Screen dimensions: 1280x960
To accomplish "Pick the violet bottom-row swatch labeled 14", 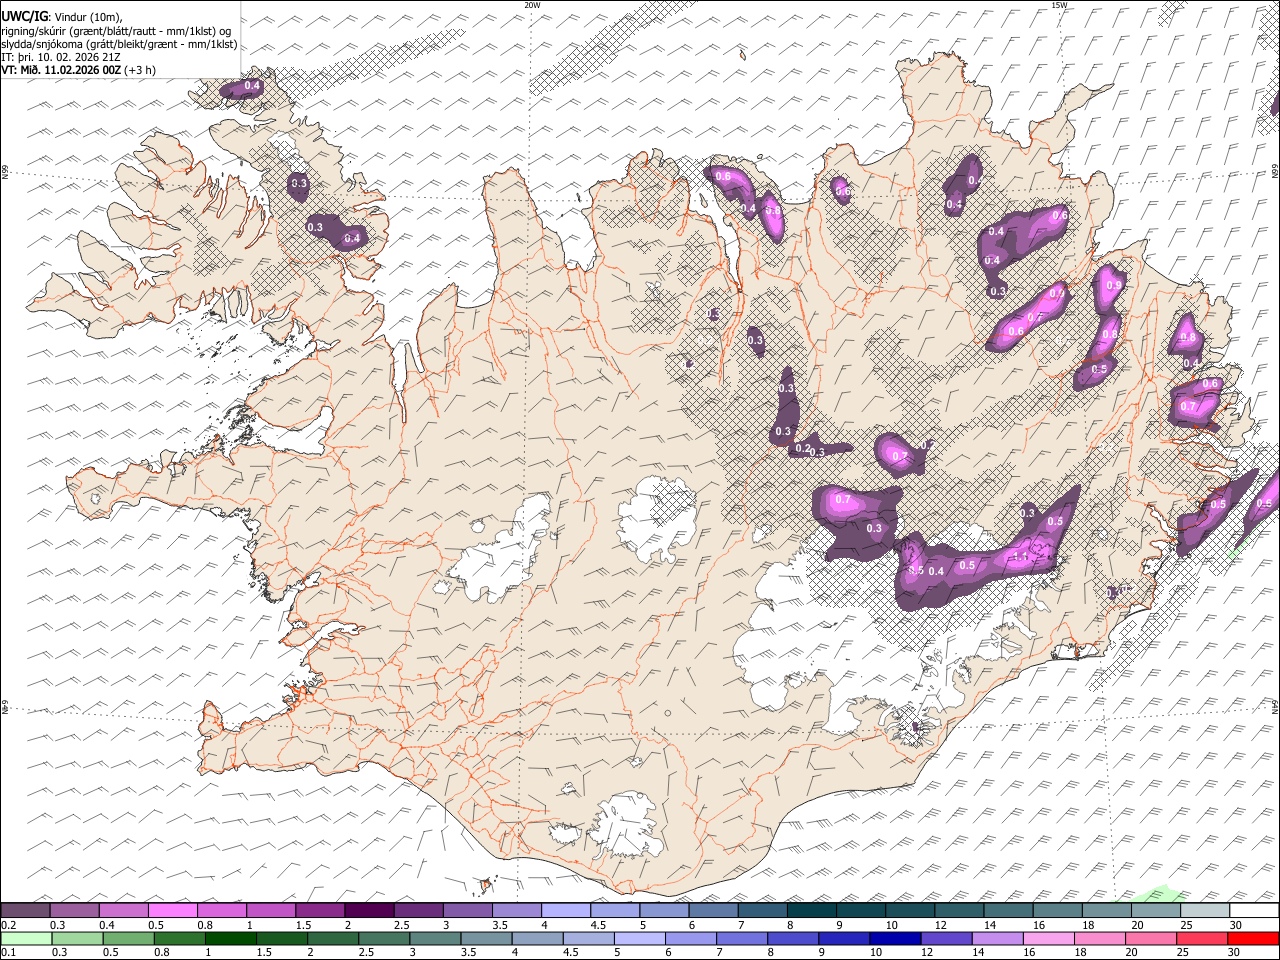I will pyautogui.click(x=996, y=938).
